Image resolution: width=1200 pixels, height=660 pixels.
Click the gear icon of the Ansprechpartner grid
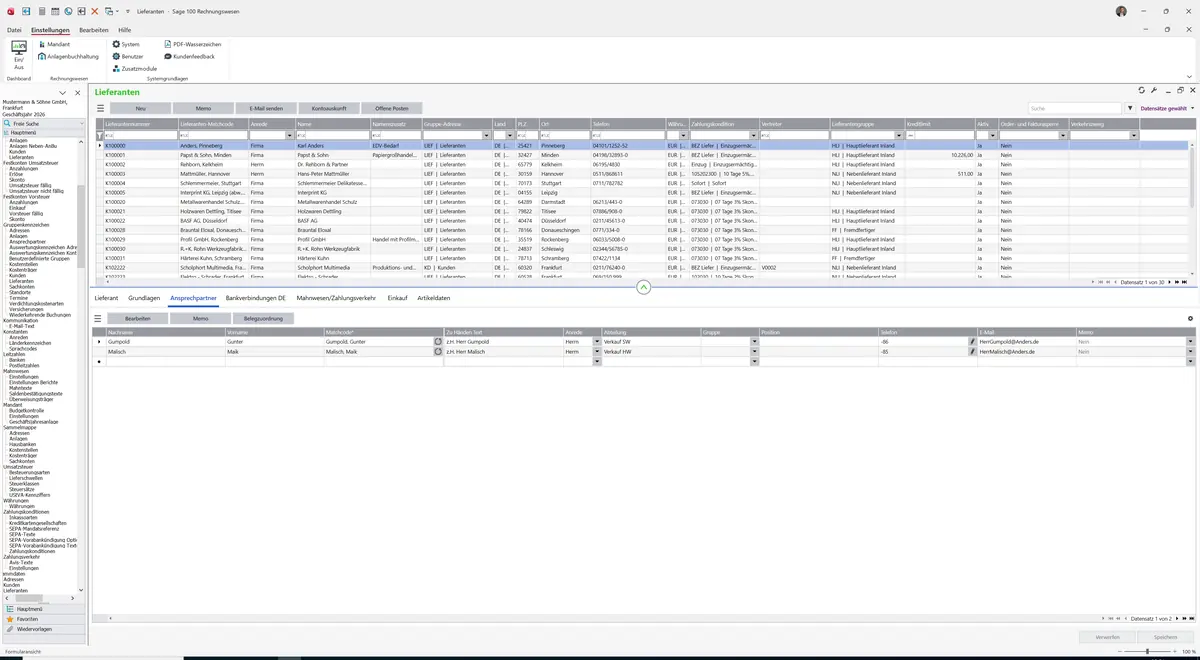click(1190, 318)
